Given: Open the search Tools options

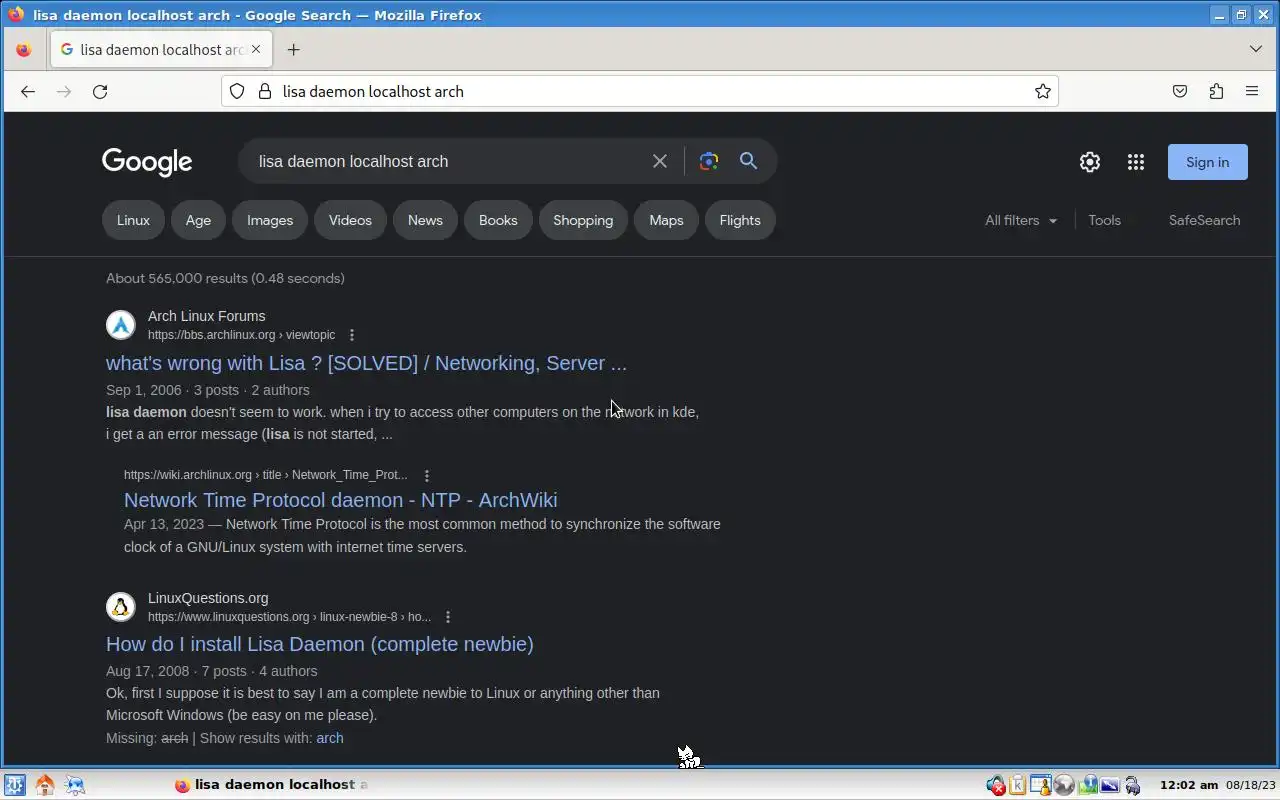Looking at the screenshot, I should [1104, 220].
